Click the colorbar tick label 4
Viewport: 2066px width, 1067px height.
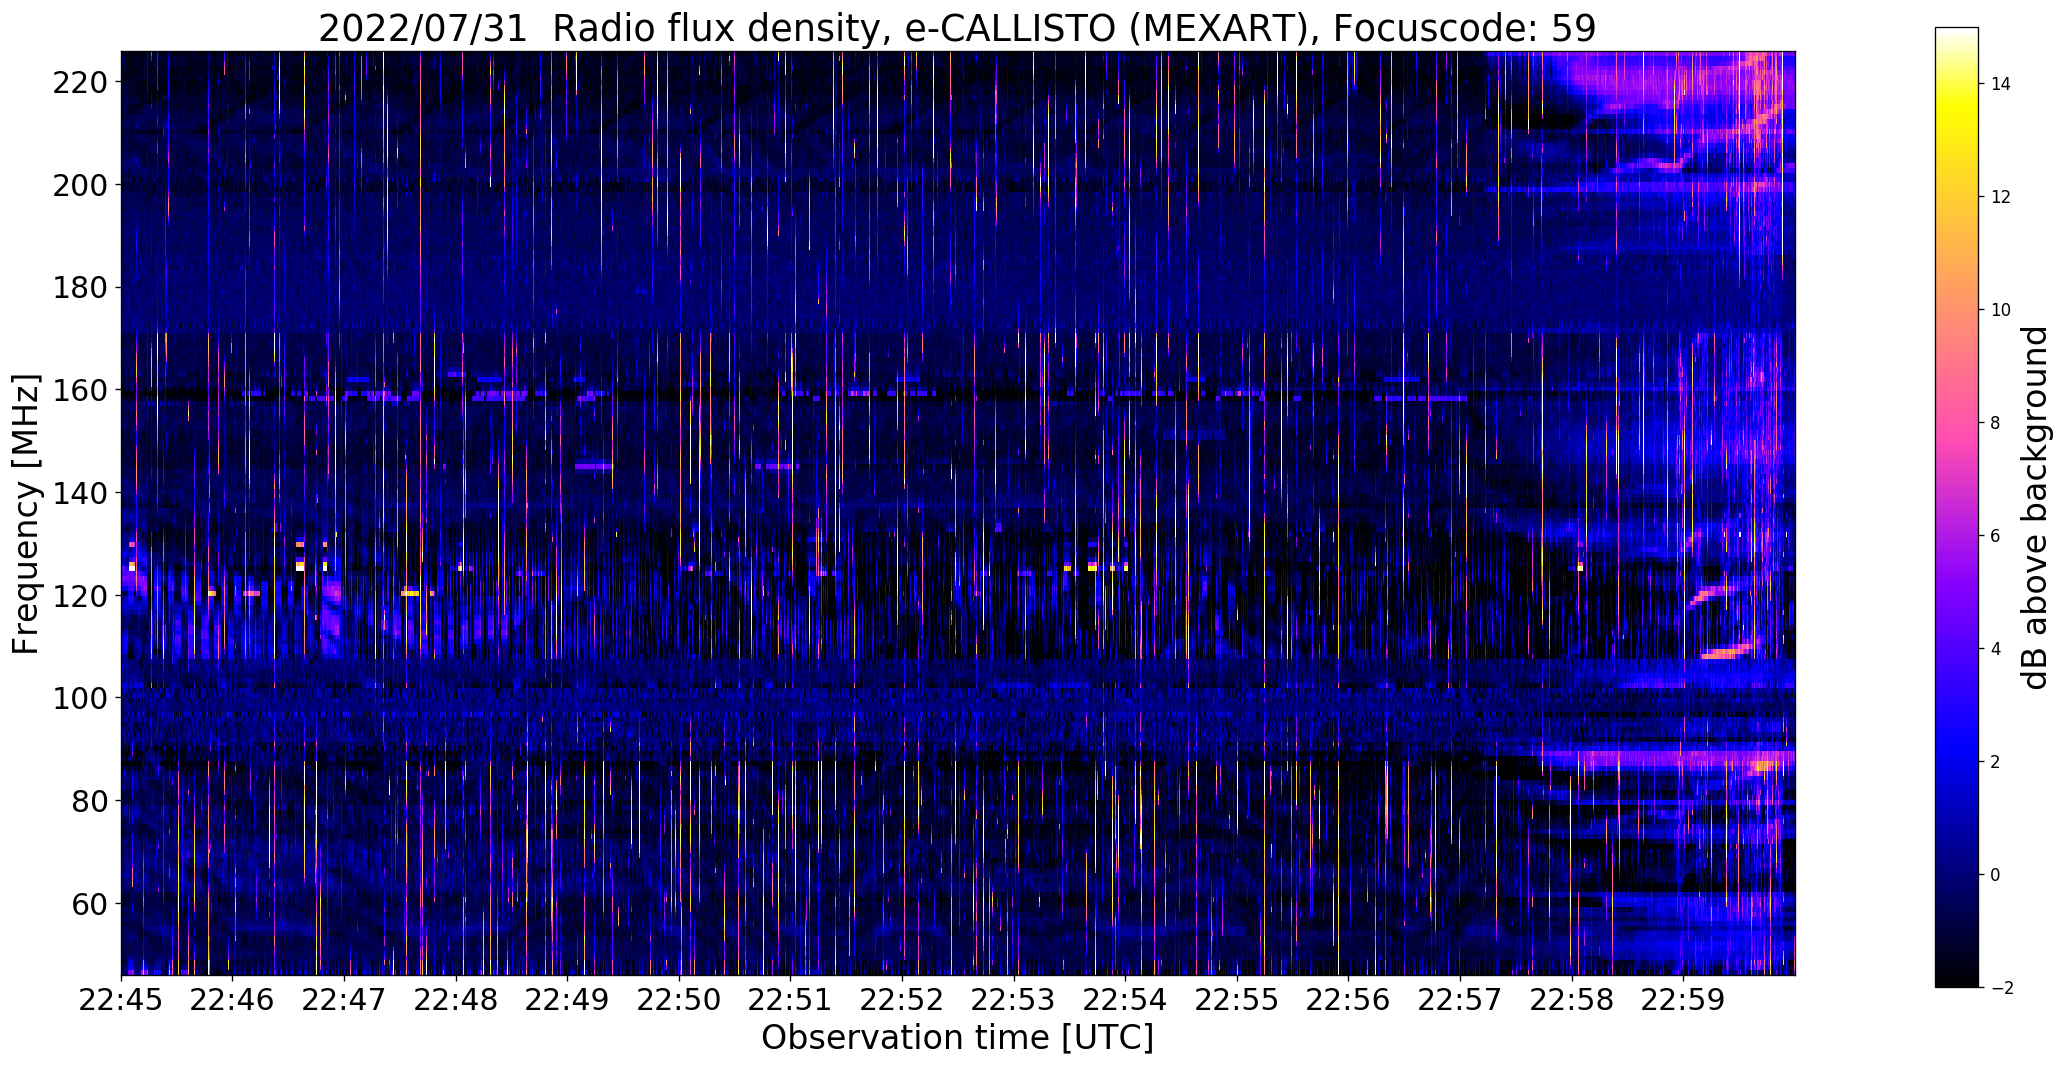click(x=1996, y=649)
